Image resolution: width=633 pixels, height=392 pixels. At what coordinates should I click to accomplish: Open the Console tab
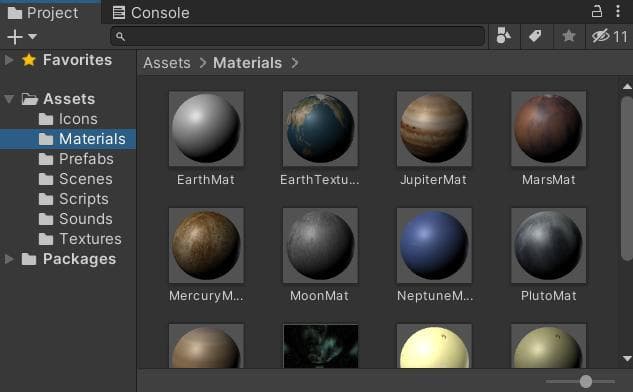point(151,13)
